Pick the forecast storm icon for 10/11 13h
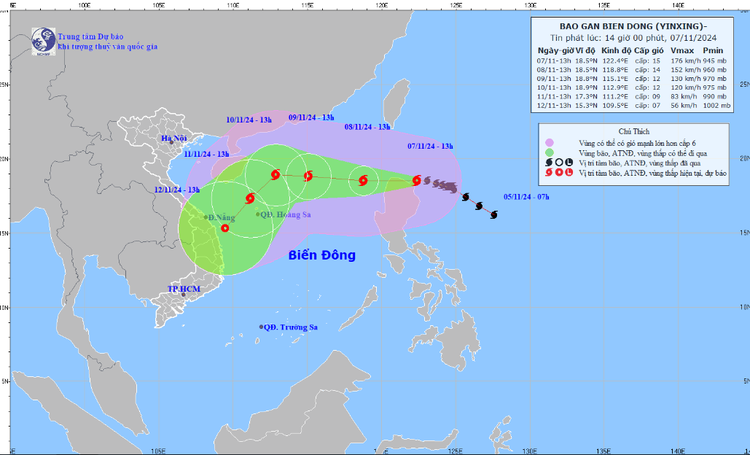 [x=275, y=175]
